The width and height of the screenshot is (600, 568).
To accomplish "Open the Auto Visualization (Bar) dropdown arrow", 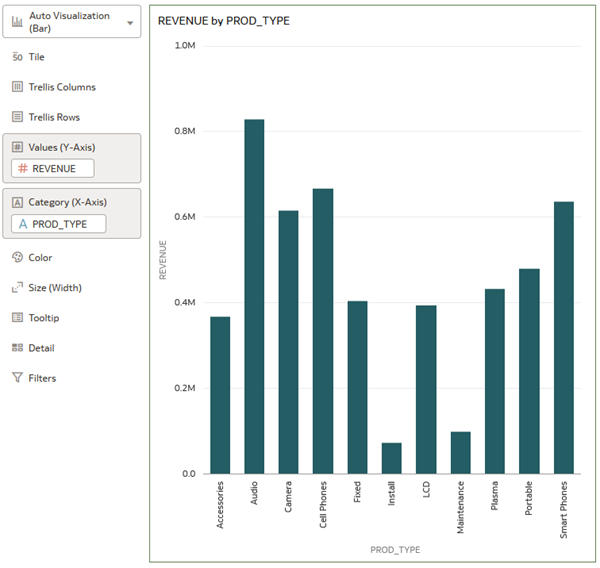I will point(130,23).
